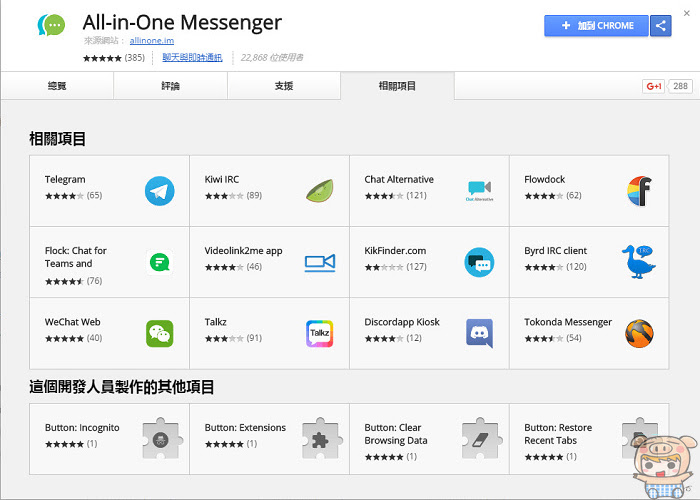Viewport: 700px width, 500px height.
Task: Open the Videolink2me camera outline icon
Action: click(x=320, y=262)
